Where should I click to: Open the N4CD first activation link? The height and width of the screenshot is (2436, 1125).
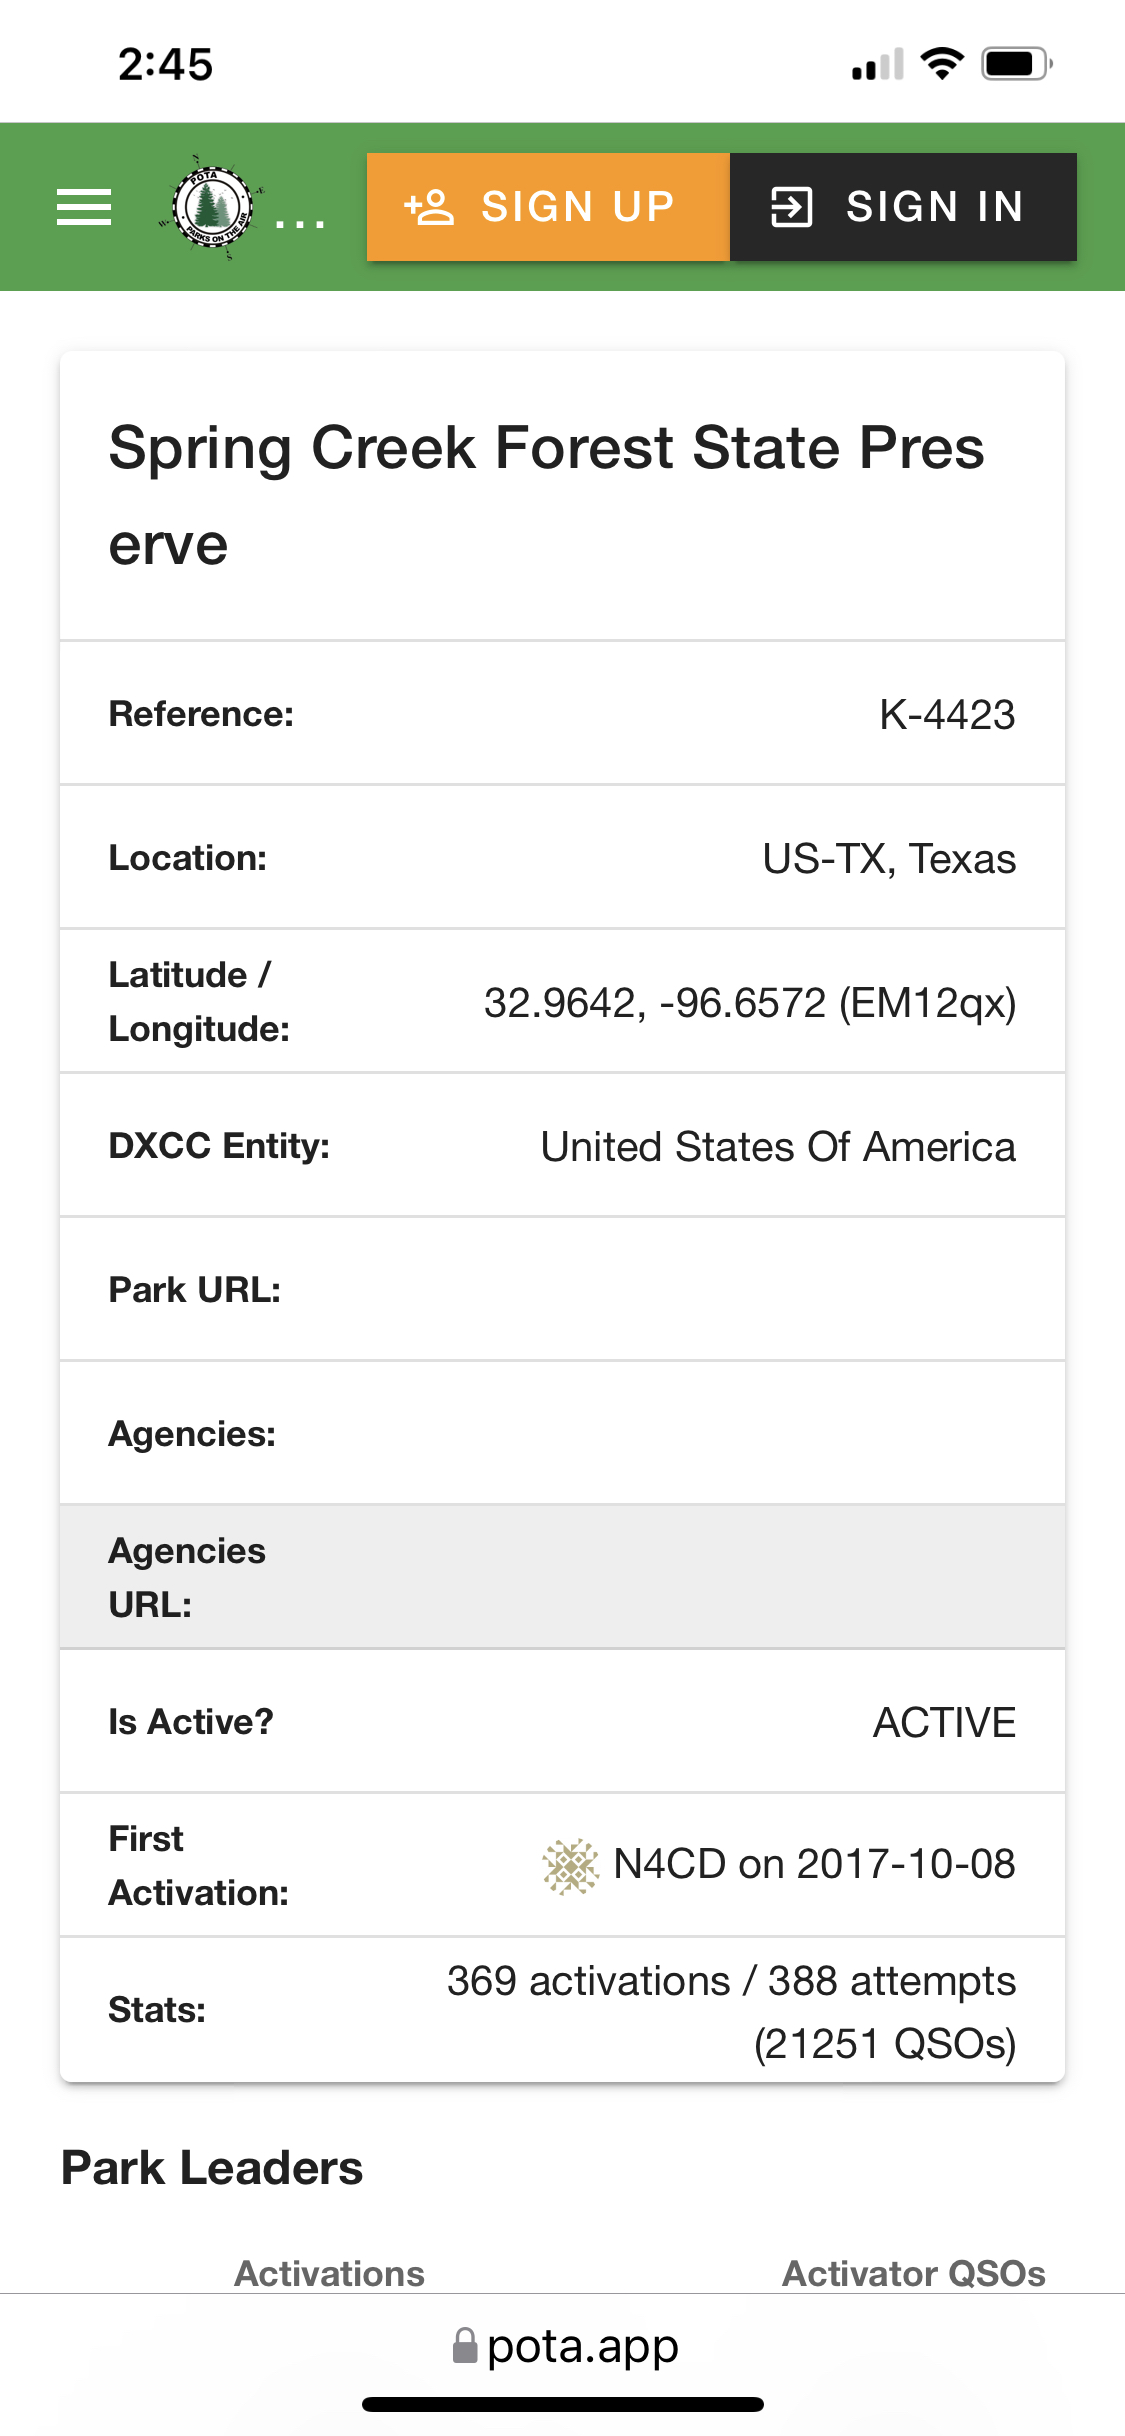click(x=814, y=1865)
